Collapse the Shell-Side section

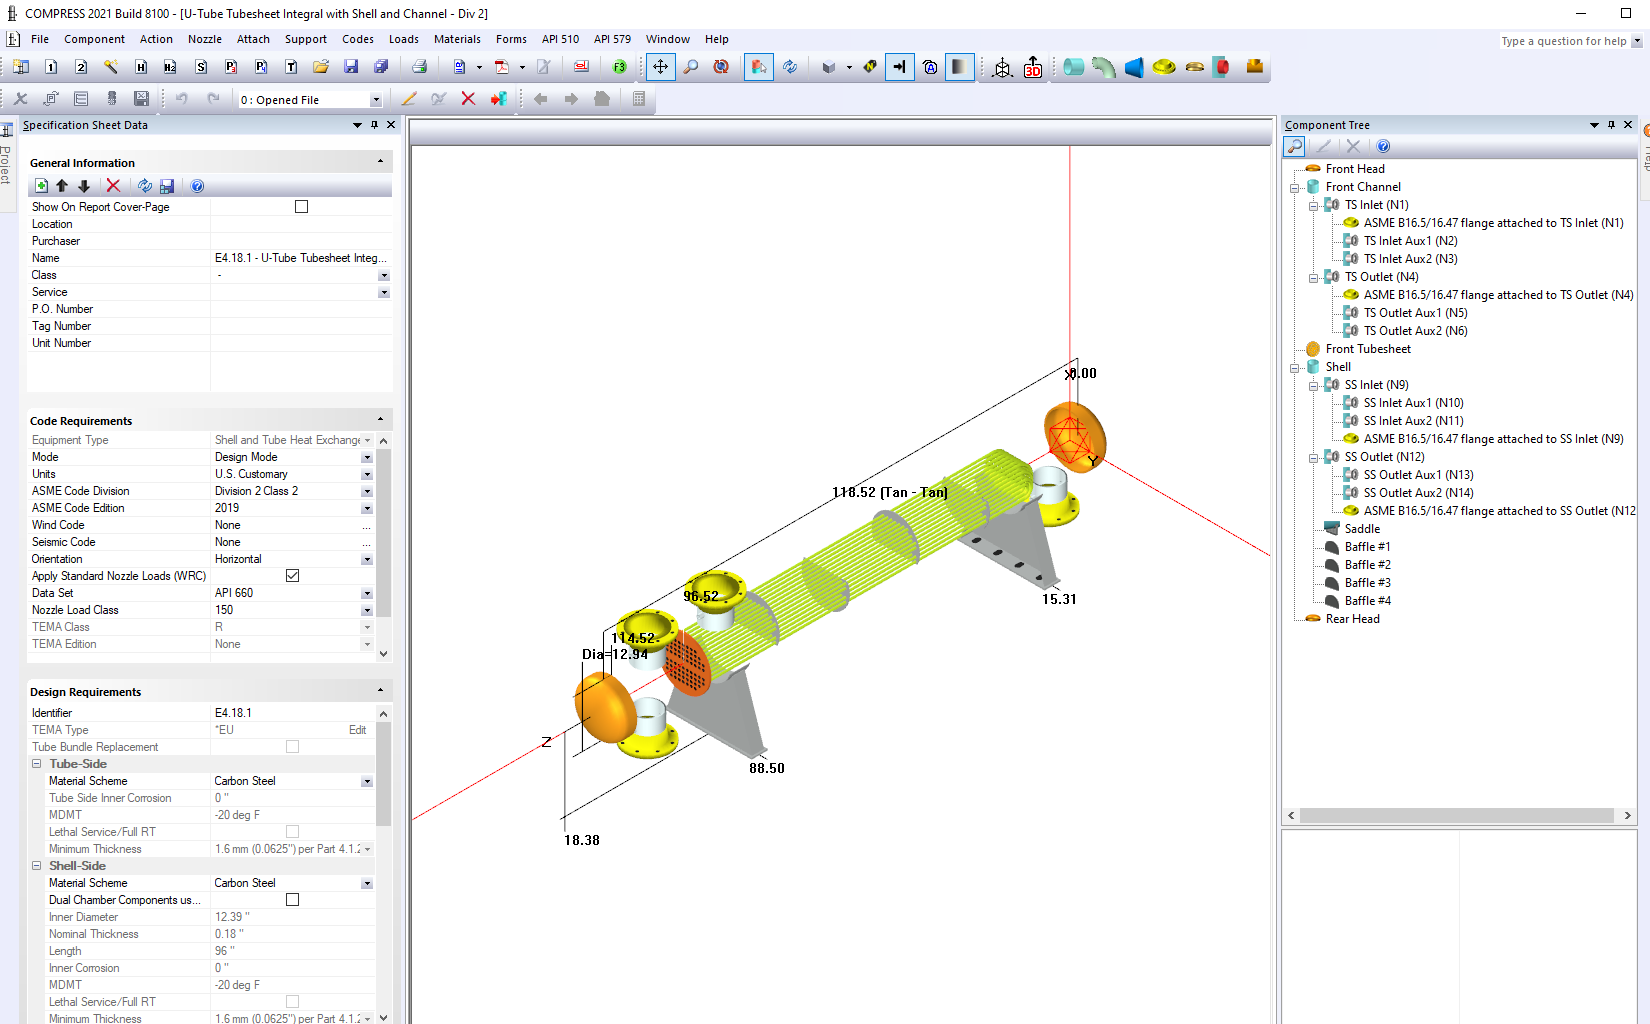pyautogui.click(x=37, y=866)
